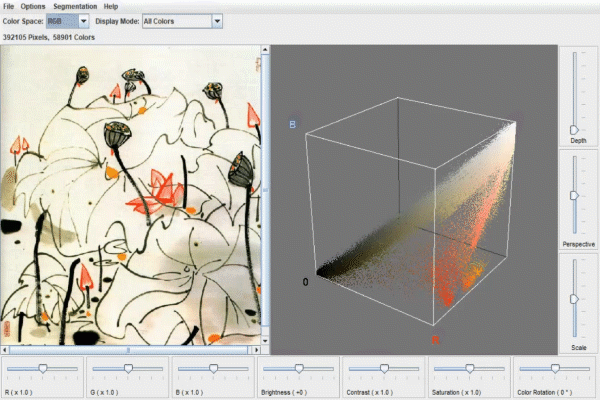Click the 0 origin label of cube

305,282
